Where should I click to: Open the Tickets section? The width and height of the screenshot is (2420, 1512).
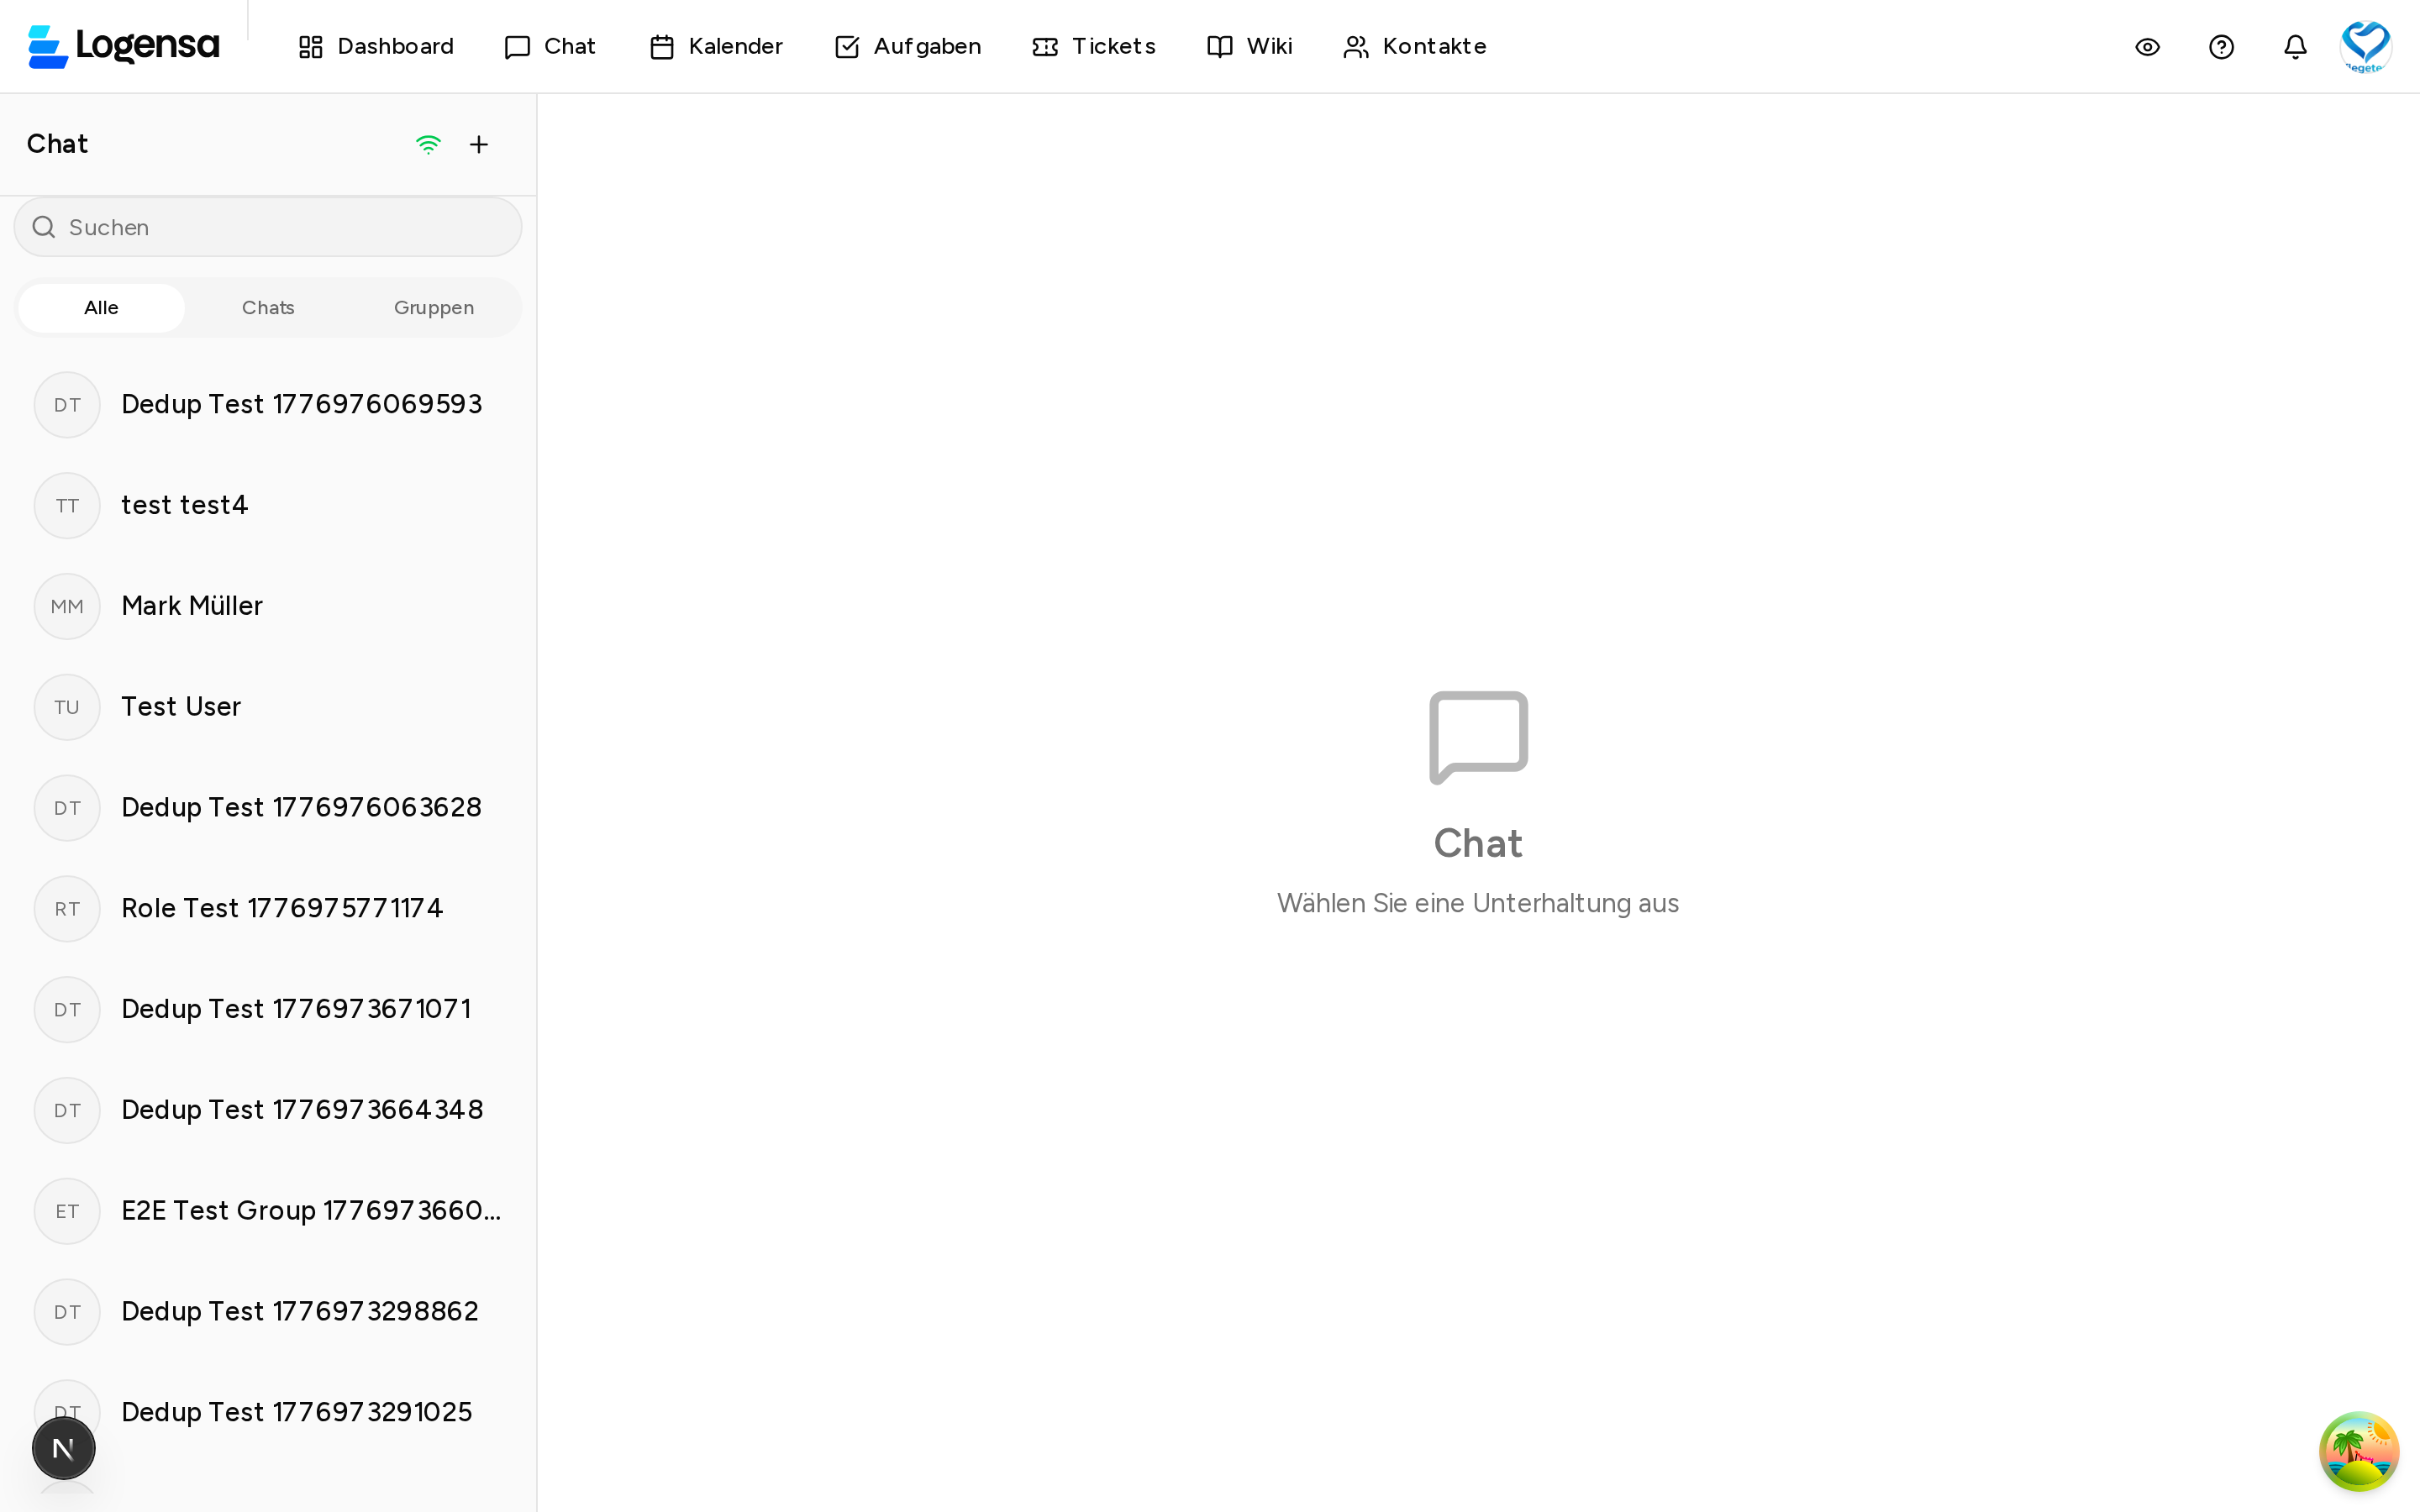coord(1092,46)
